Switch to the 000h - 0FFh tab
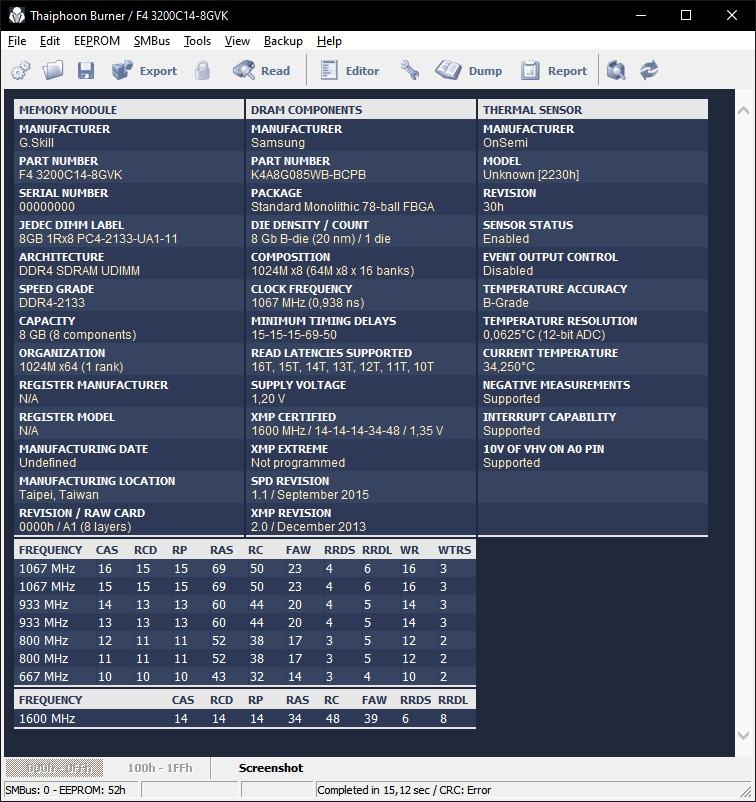The image size is (756, 802). coord(54,768)
